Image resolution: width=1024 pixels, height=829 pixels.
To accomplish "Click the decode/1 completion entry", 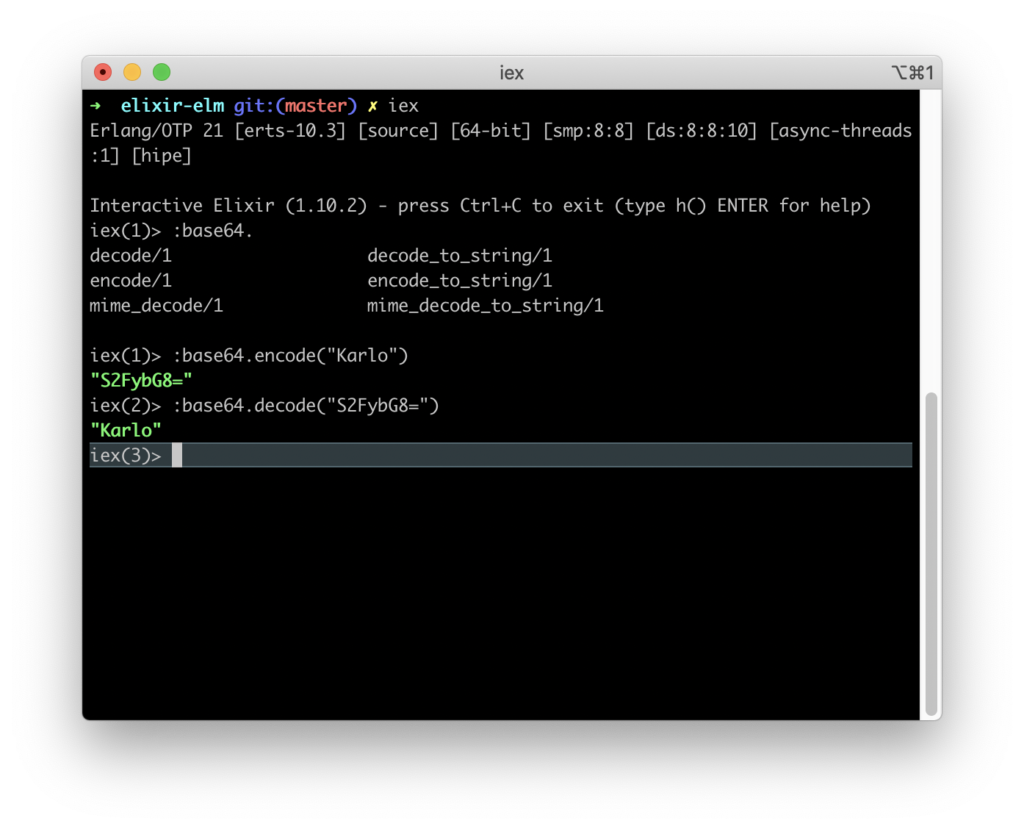I will (x=131, y=255).
